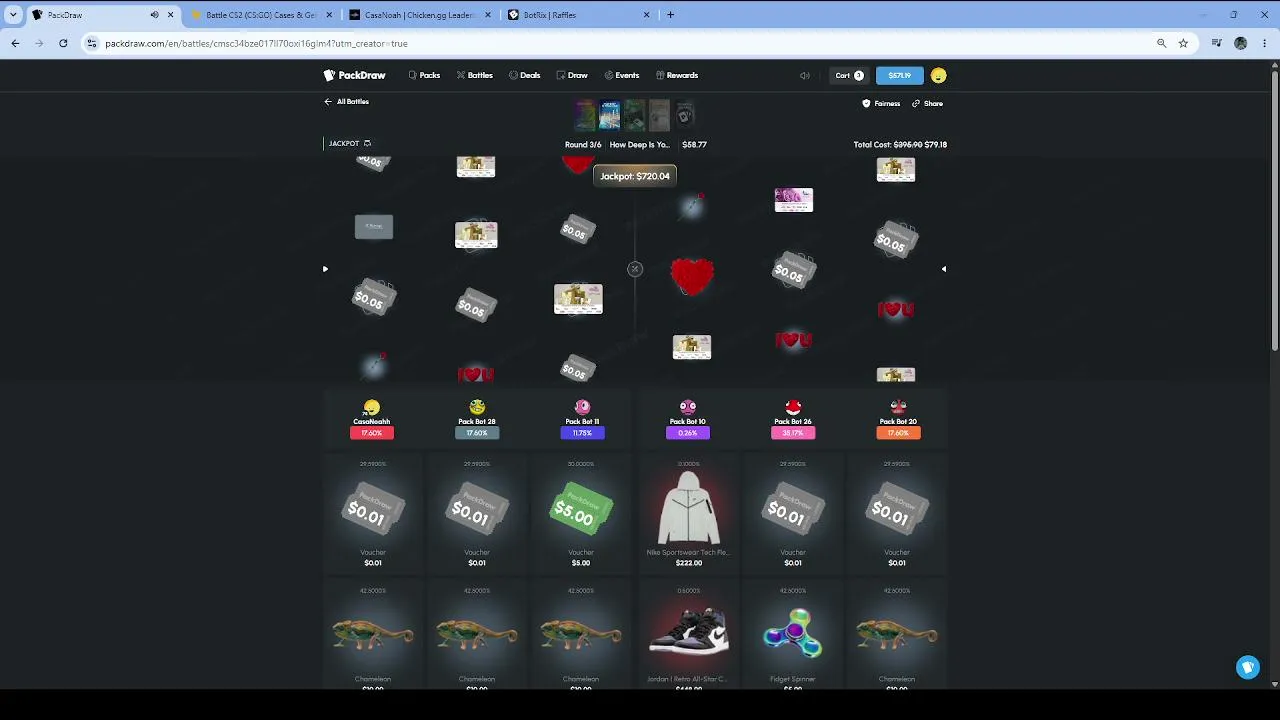Open the Draw menu

[x=572, y=75]
